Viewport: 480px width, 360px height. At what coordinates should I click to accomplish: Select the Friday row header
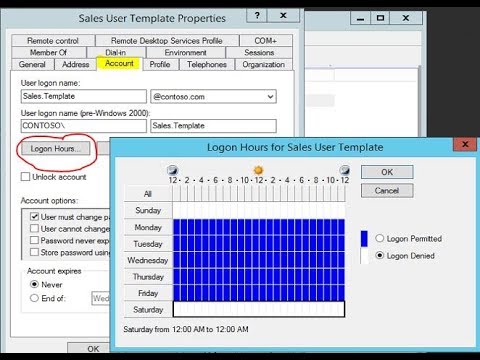pyautogui.click(x=148, y=293)
